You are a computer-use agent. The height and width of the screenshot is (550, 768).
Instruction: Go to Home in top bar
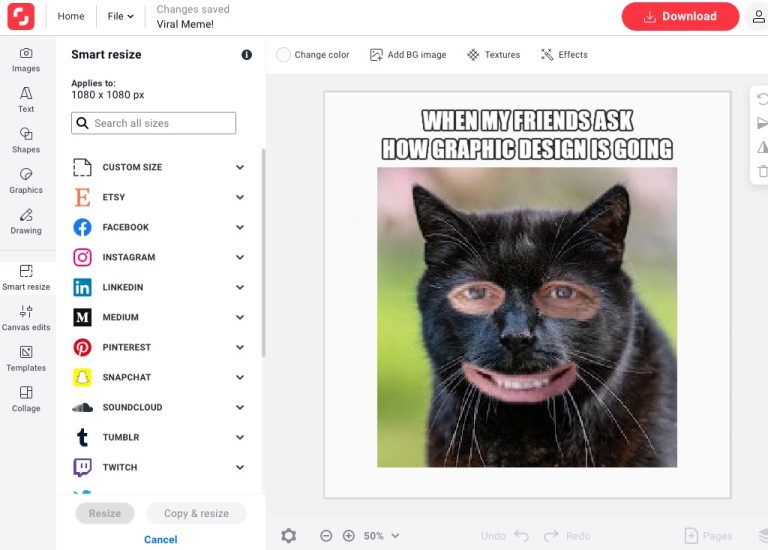coord(71,16)
